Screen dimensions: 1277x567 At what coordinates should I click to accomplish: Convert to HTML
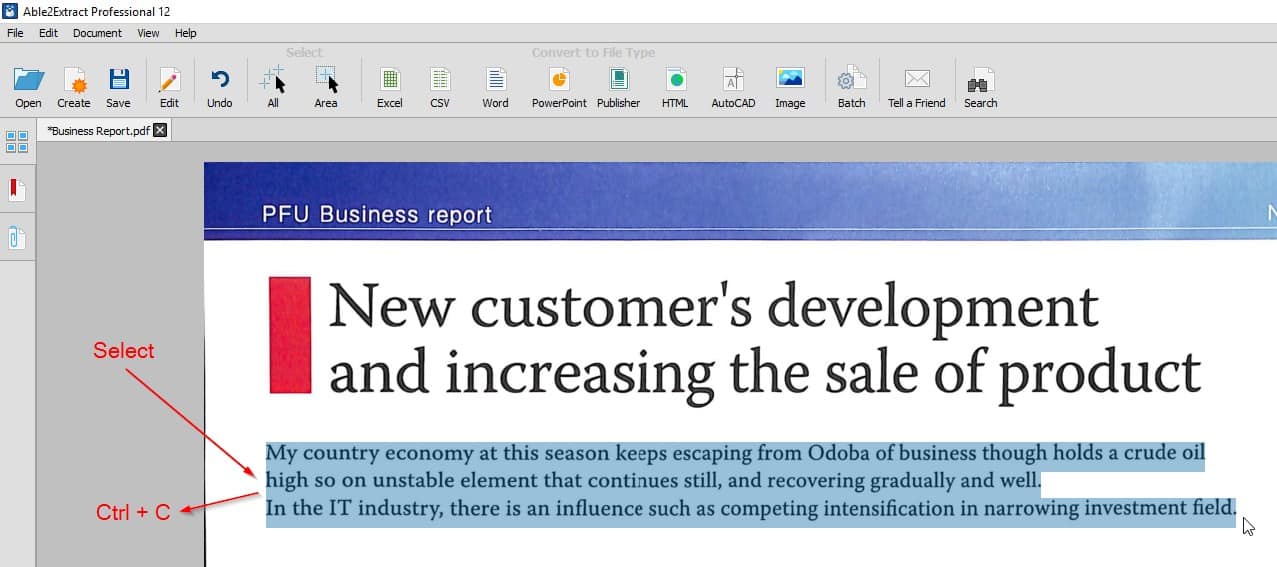[x=675, y=80]
